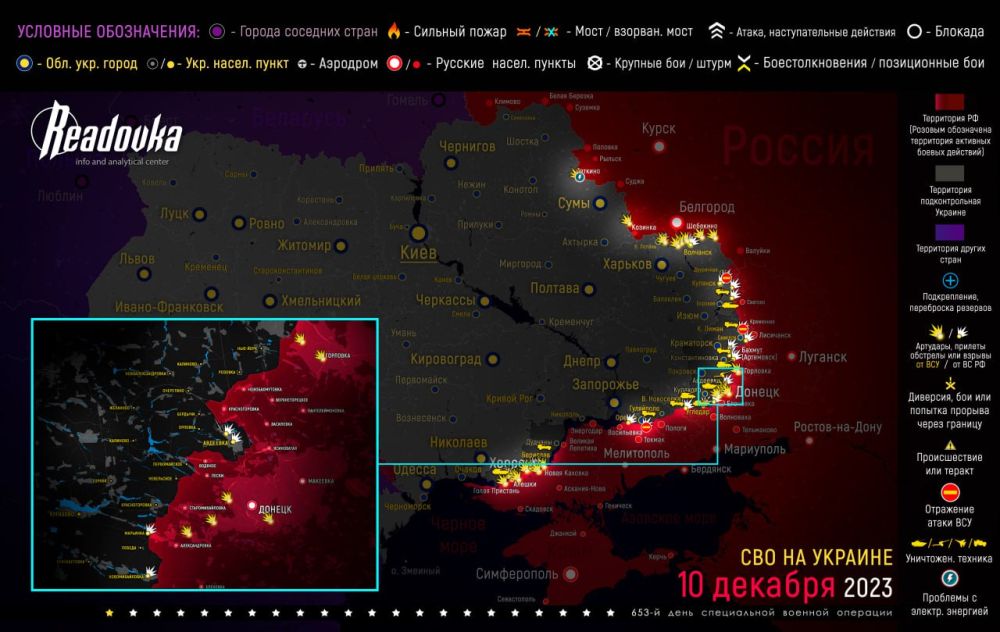This screenshot has height=632, width=1000.
Task: Click the Аэродром airfield legend icon
Action: coord(303,64)
